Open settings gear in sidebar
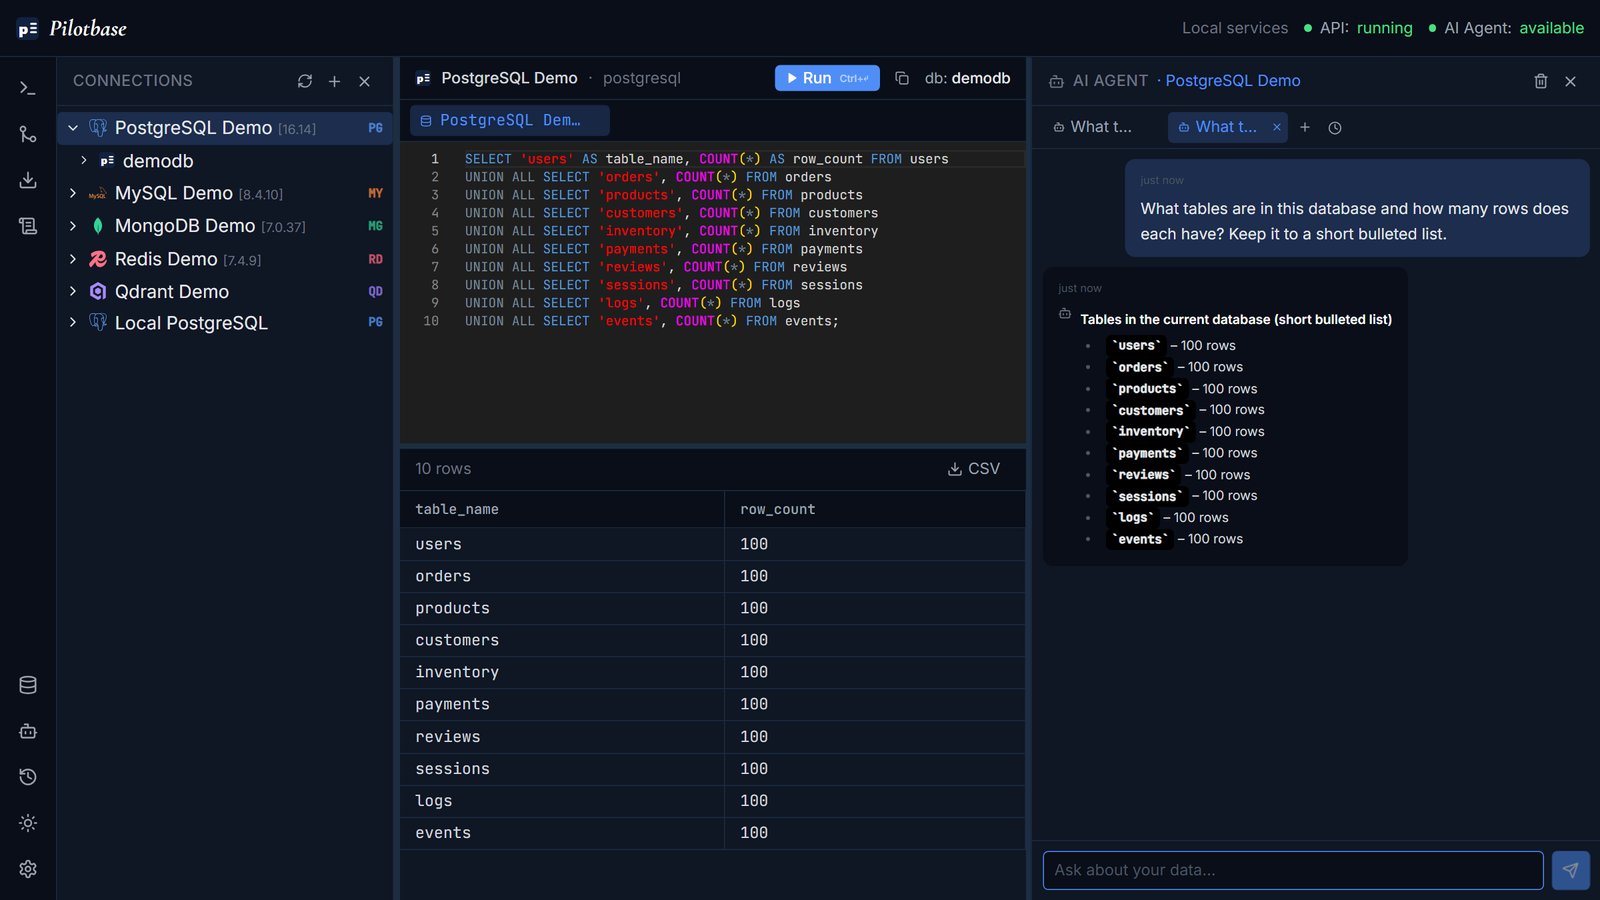1600x900 pixels. point(28,869)
